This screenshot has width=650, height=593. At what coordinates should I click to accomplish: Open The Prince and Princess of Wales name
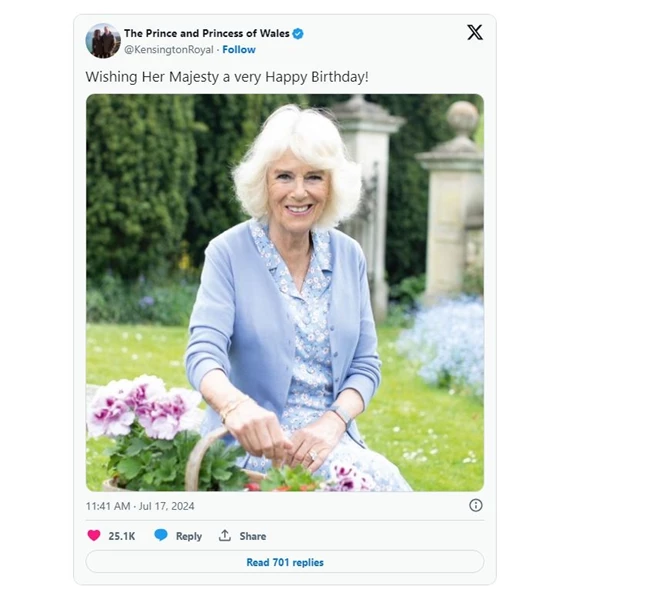pyautogui.click(x=206, y=34)
